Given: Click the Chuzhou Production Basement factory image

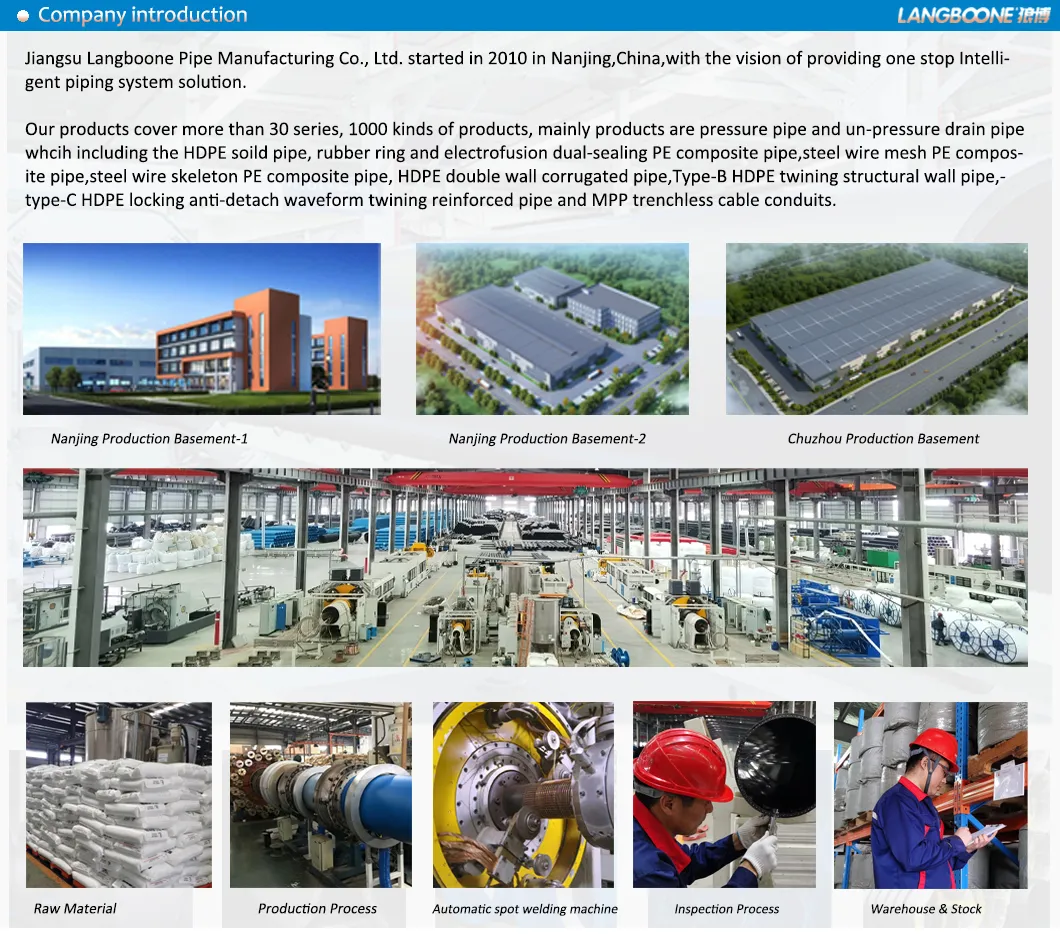Looking at the screenshot, I should [876, 328].
